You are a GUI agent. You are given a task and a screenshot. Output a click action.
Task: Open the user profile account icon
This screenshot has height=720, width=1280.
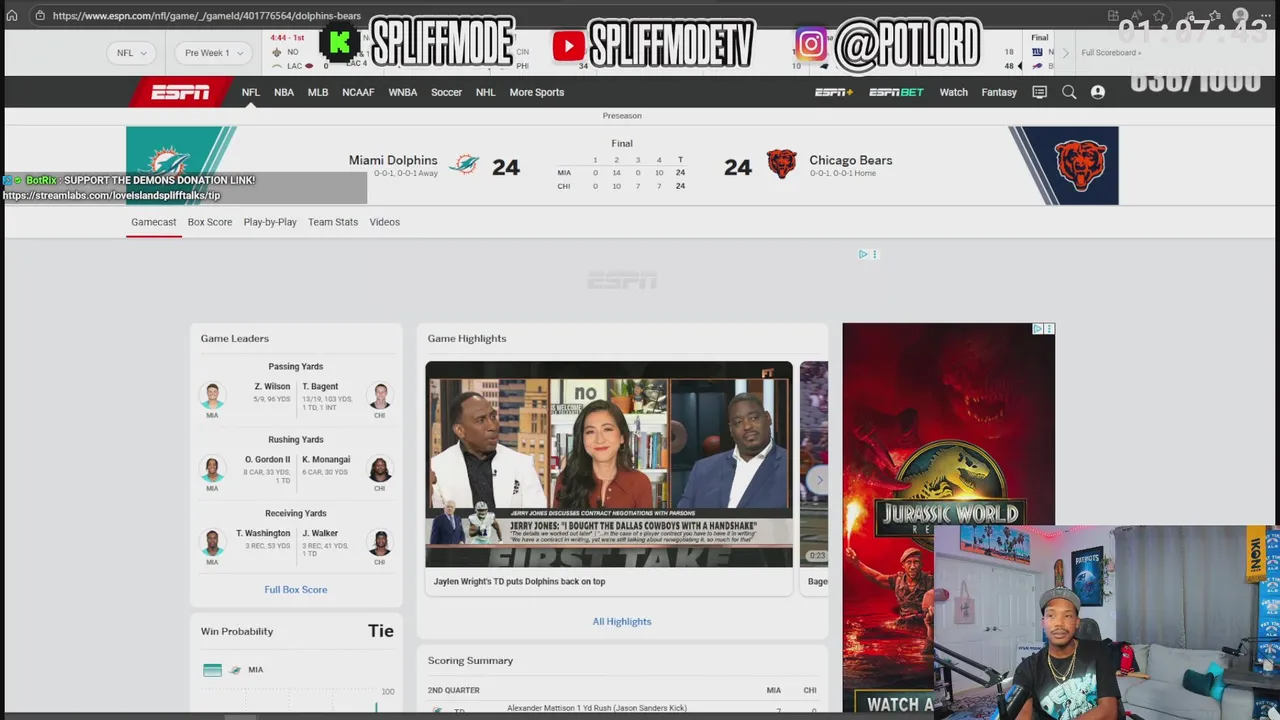pyautogui.click(x=1098, y=92)
